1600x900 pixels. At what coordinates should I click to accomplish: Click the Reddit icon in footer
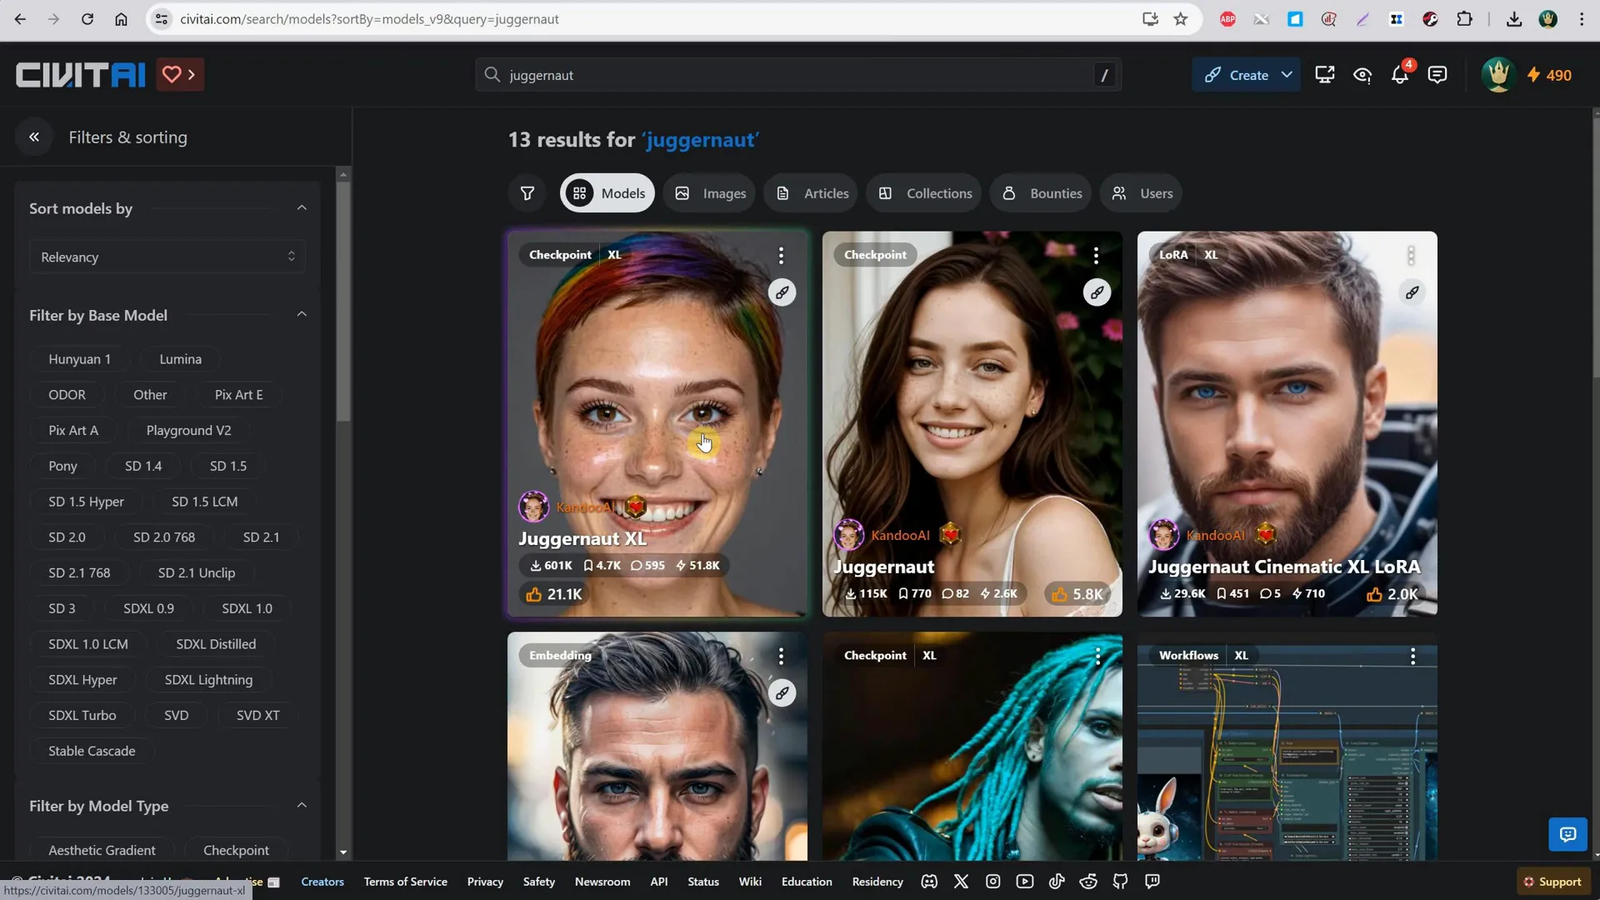click(x=1089, y=881)
